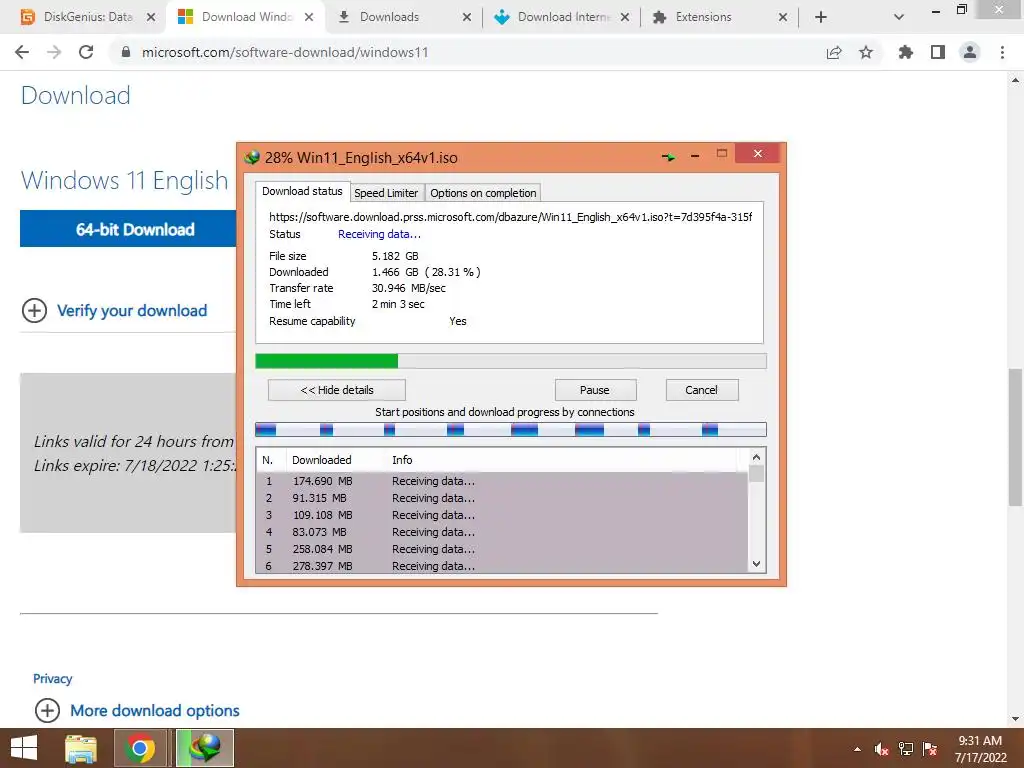The image size is (1024, 768).
Task: Cancel the download in IDM
Action: pos(701,390)
